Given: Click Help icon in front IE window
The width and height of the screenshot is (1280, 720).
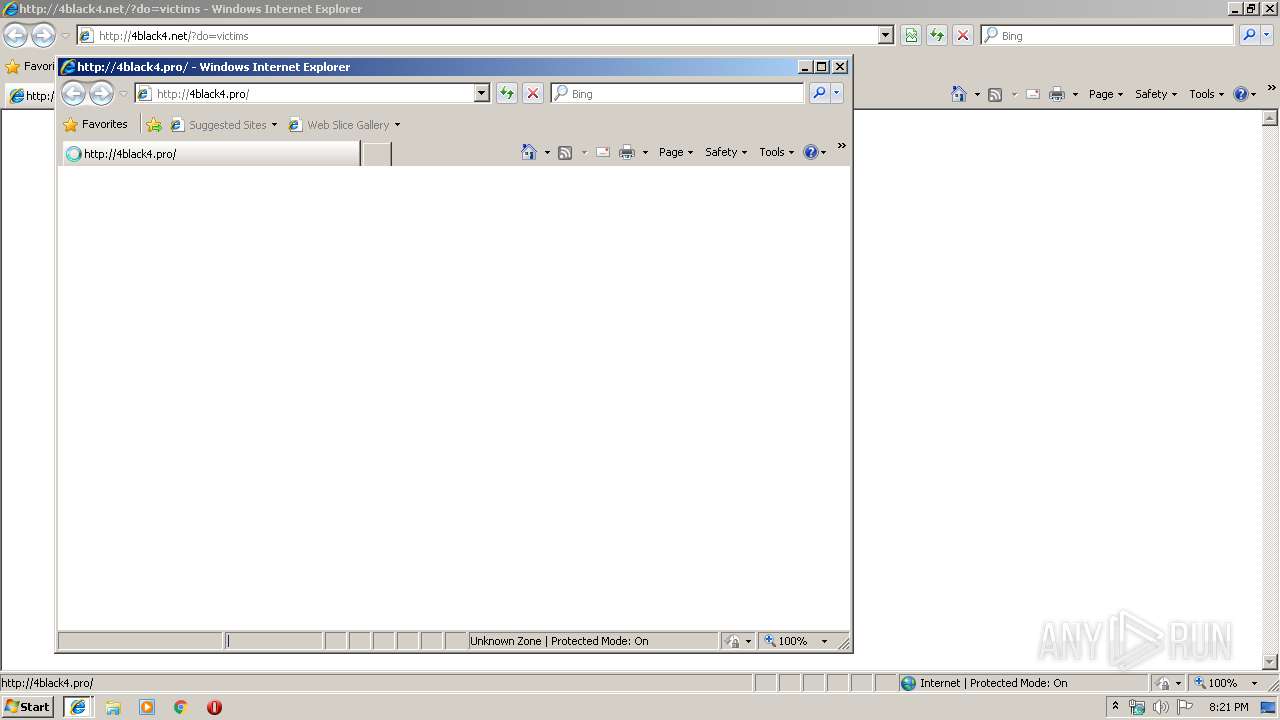Looking at the screenshot, I should click(x=810, y=152).
